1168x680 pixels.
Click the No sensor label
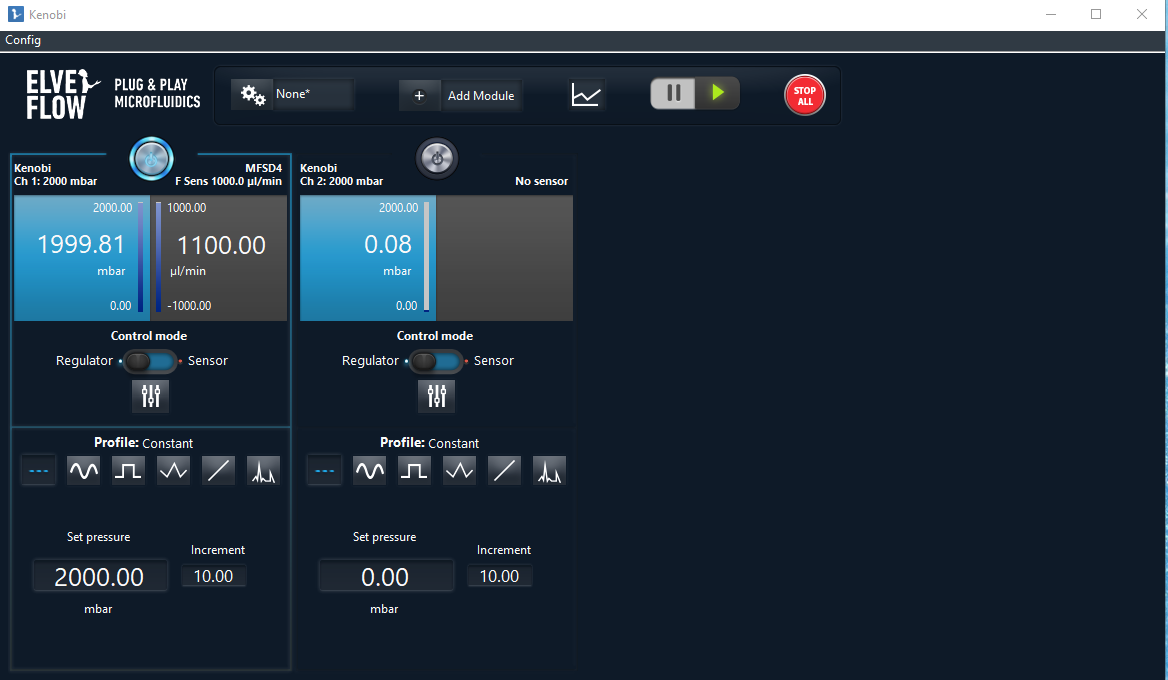click(542, 181)
